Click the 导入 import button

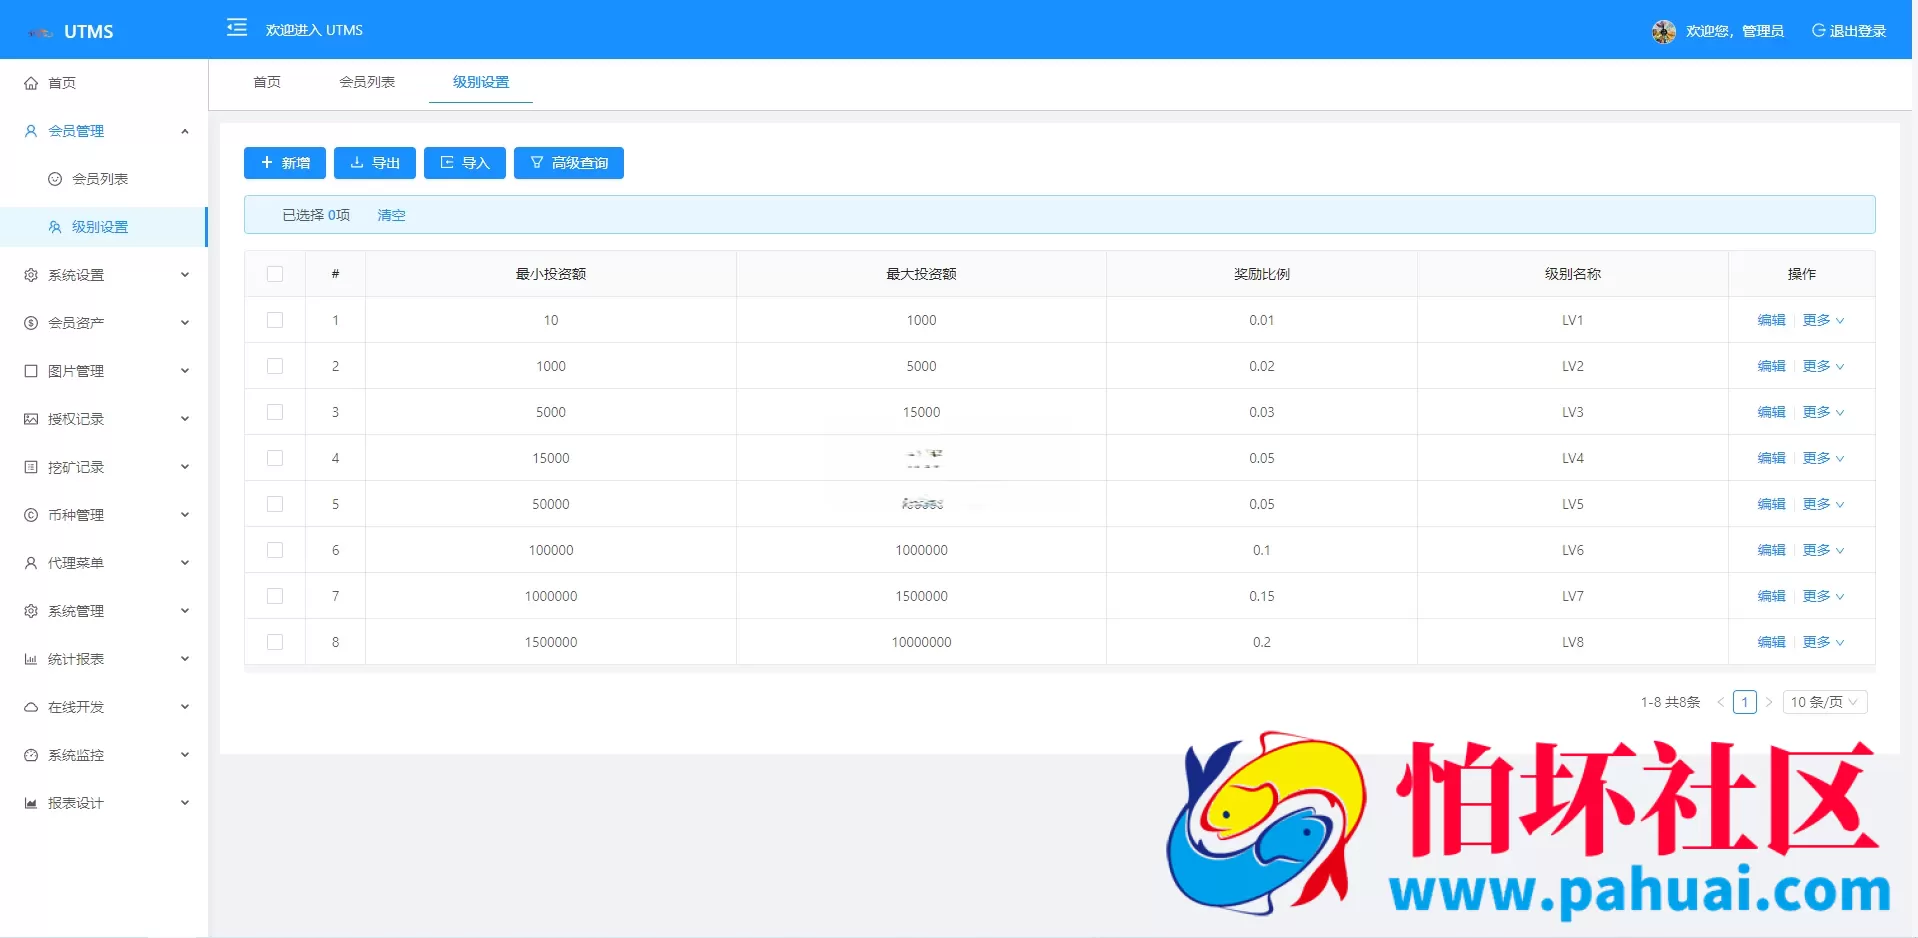click(465, 163)
